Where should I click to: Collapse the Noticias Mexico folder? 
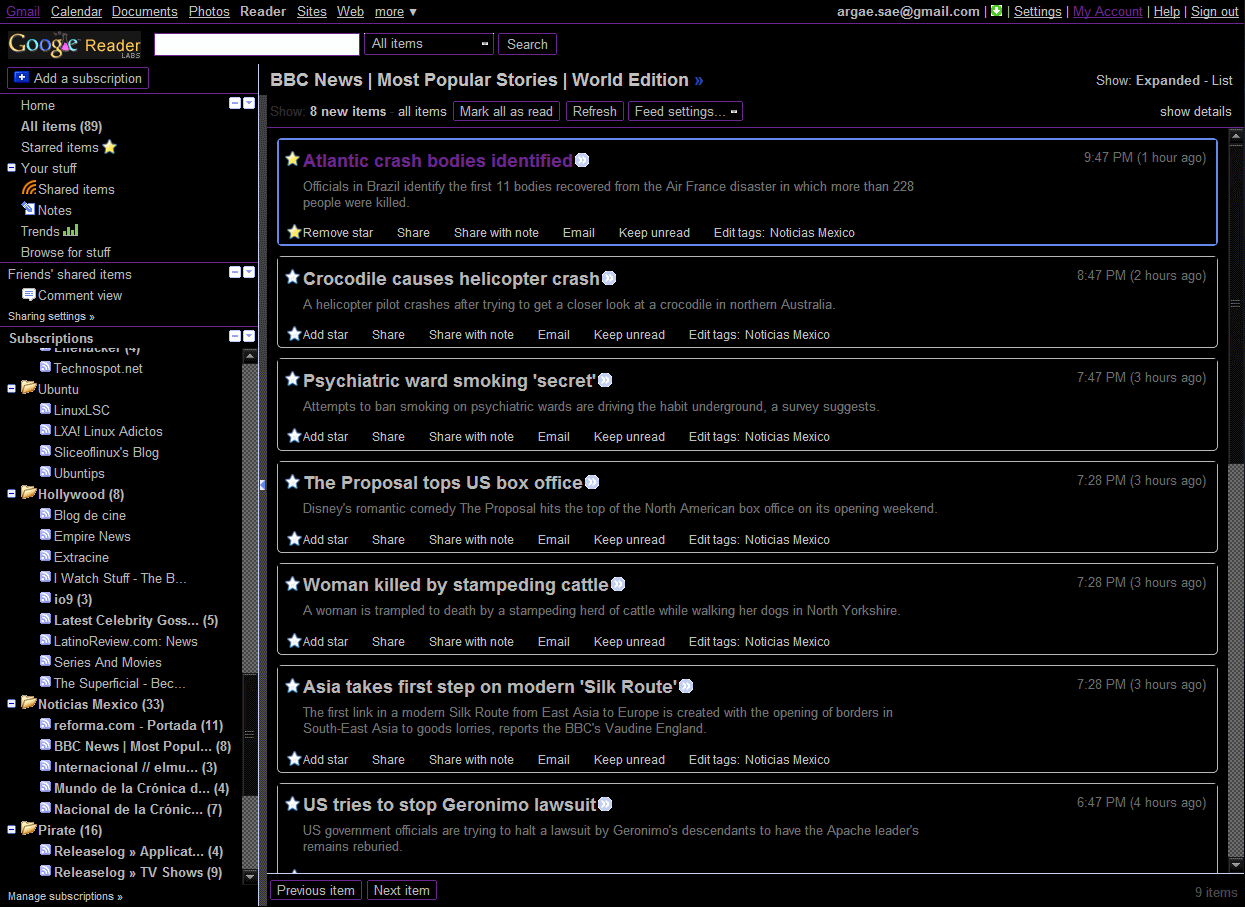coord(12,704)
